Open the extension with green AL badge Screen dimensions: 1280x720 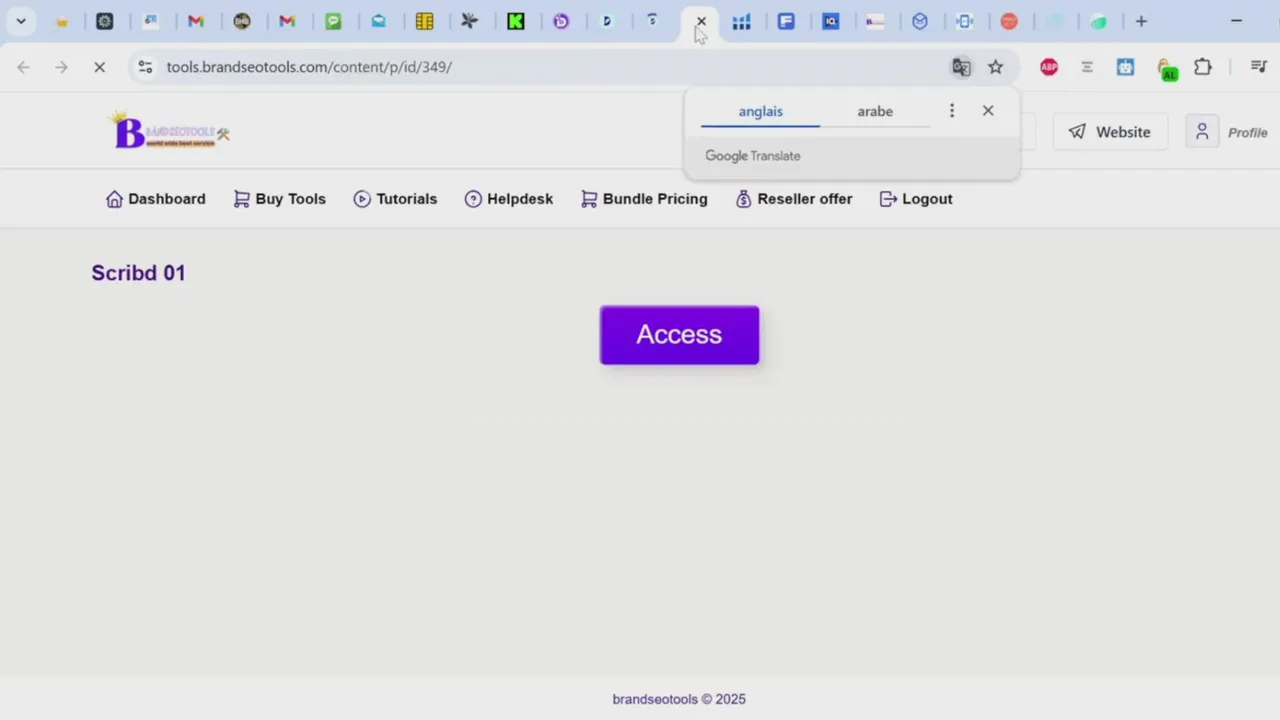click(1166, 69)
